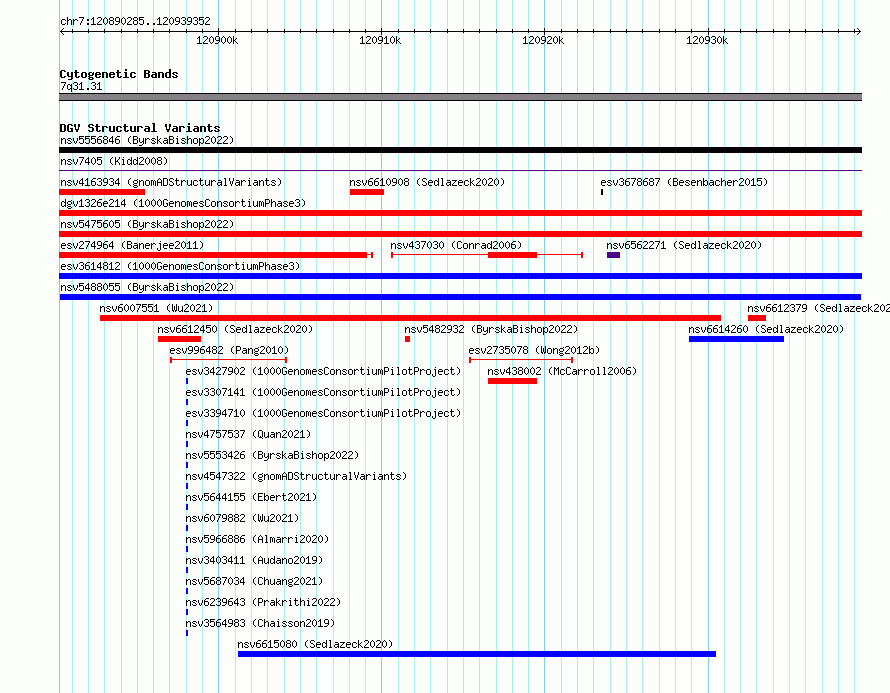Open the nsv7405 (Kidd2008) variant label

(114, 161)
